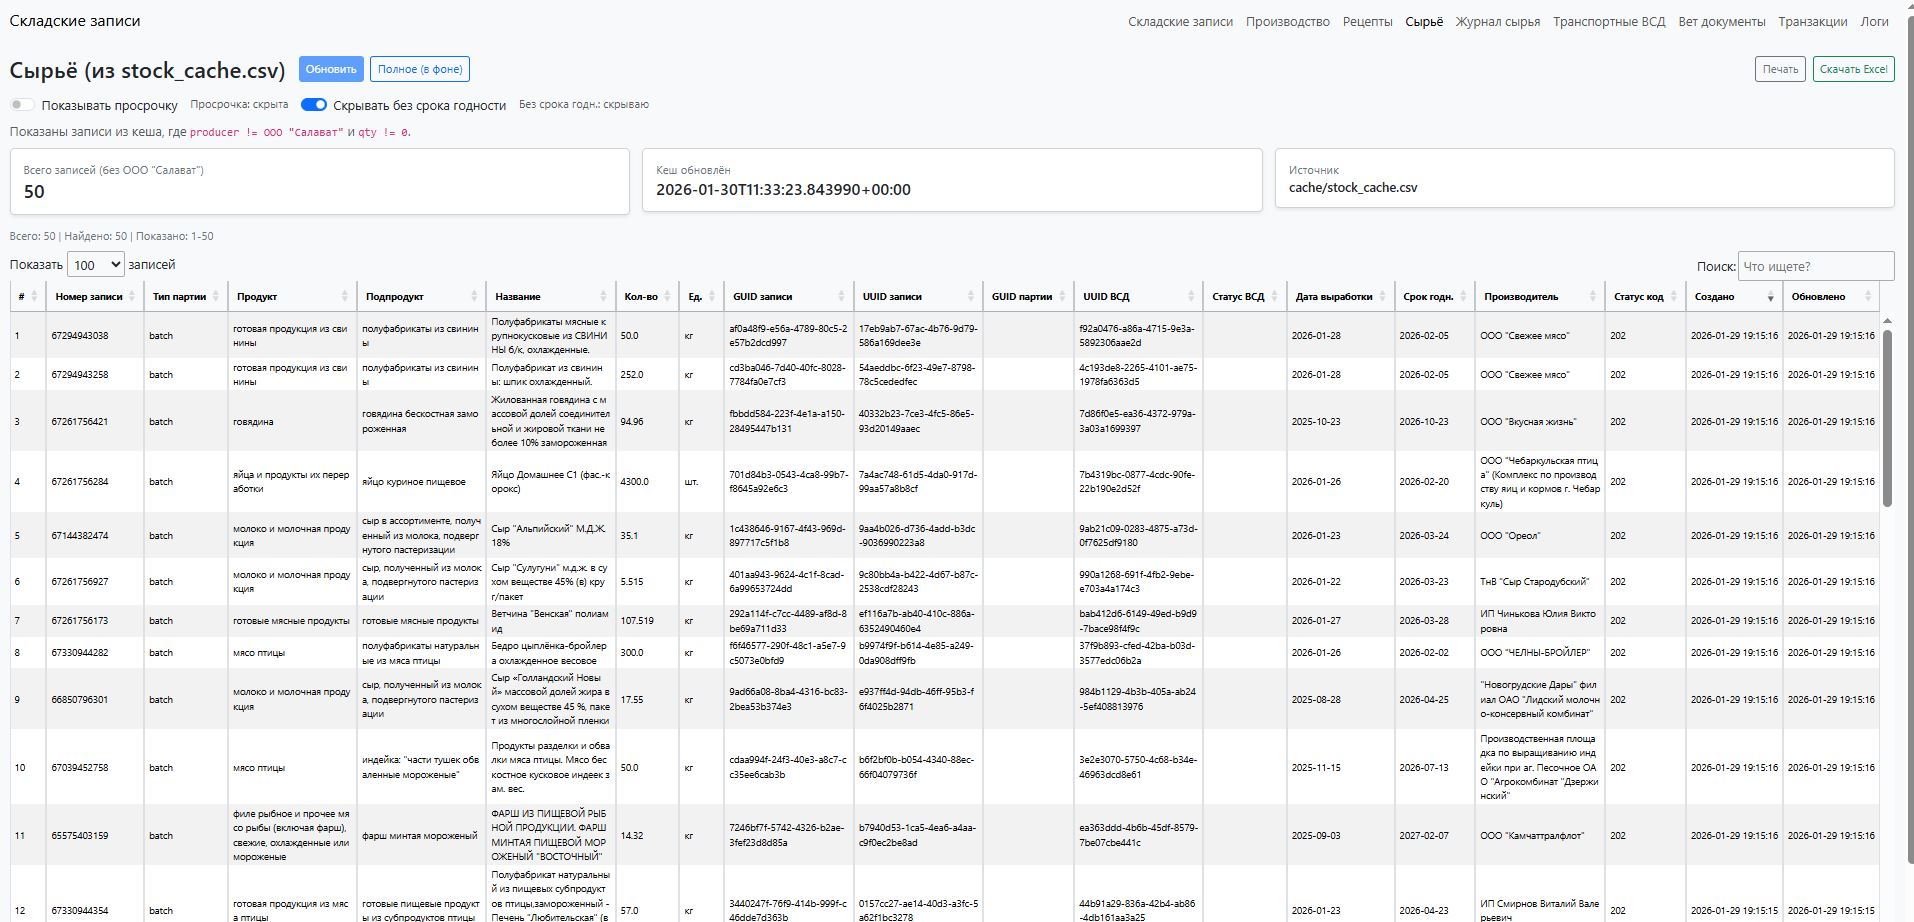
Task: Go to the Транспортные ВСД page
Action: coord(1608,21)
